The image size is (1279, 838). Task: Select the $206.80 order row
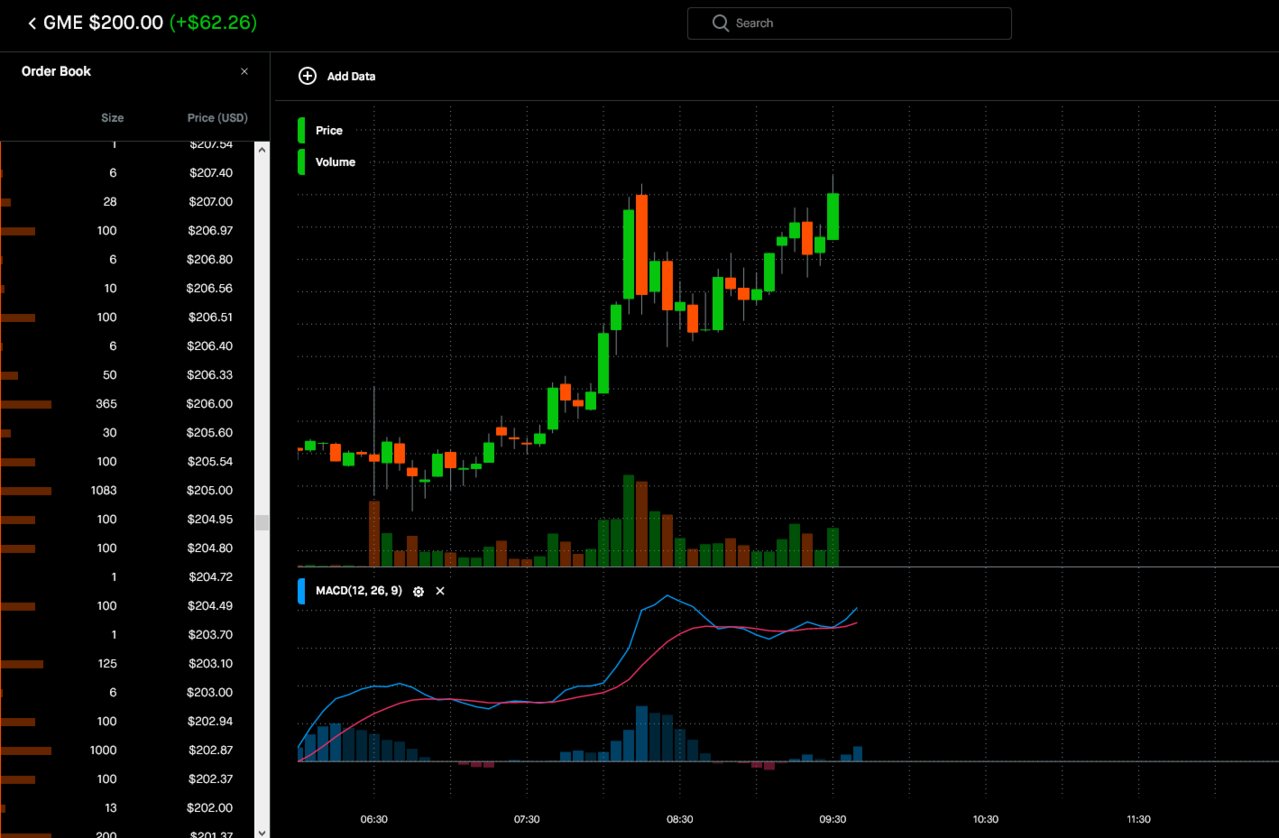pyautogui.click(x=127, y=260)
